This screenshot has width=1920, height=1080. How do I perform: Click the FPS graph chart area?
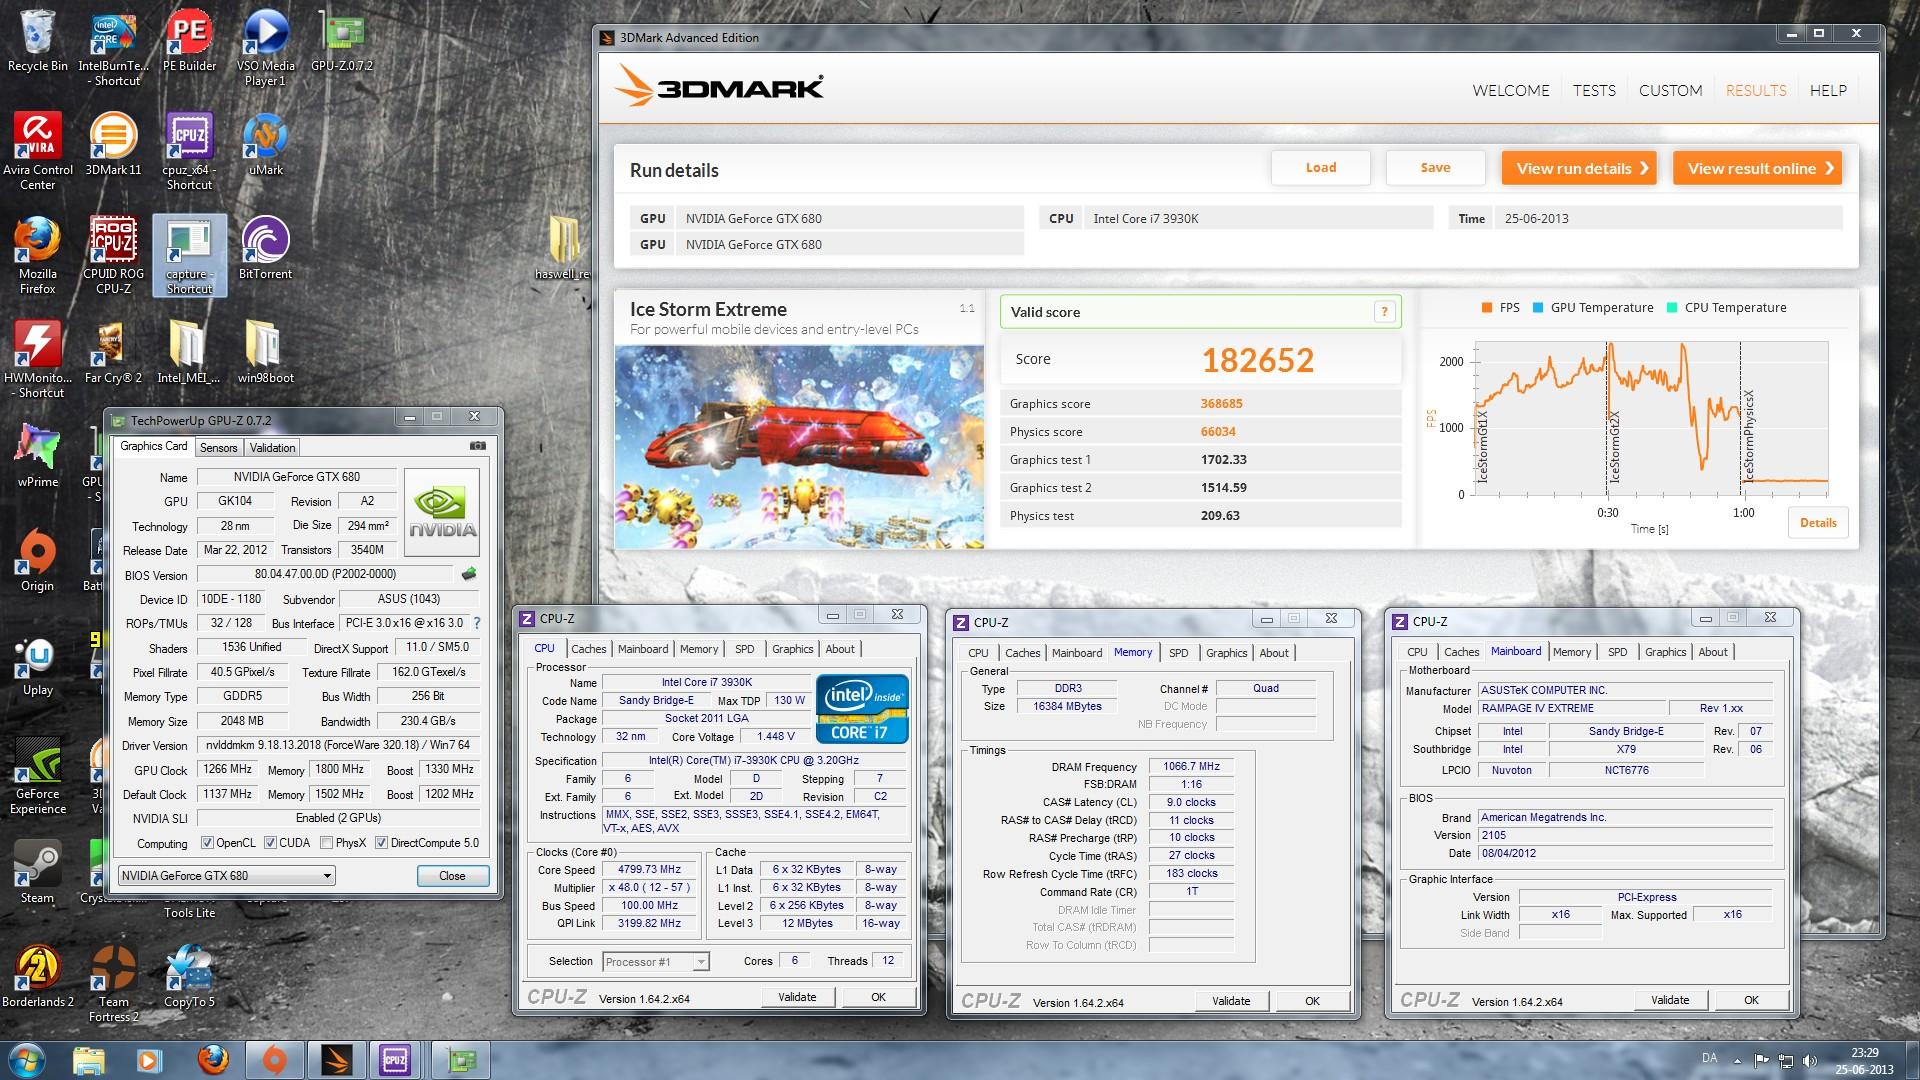point(1651,419)
